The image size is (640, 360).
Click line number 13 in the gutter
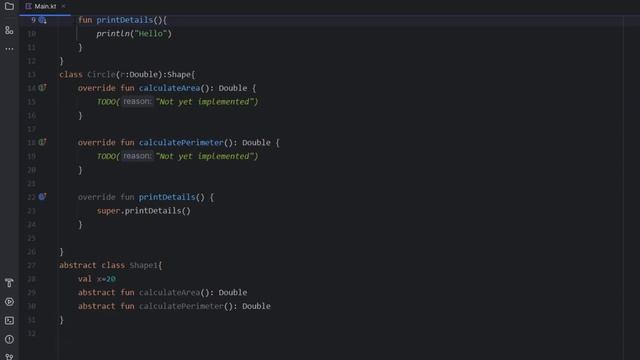tap(31, 75)
